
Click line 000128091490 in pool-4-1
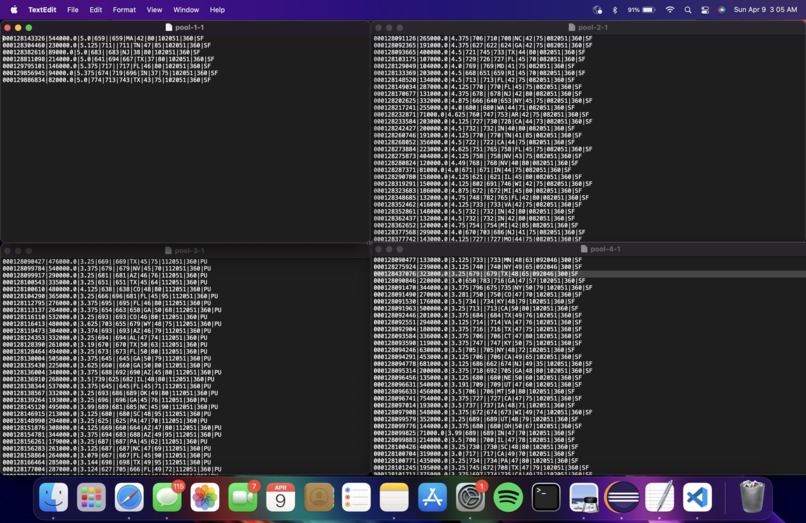478,295
